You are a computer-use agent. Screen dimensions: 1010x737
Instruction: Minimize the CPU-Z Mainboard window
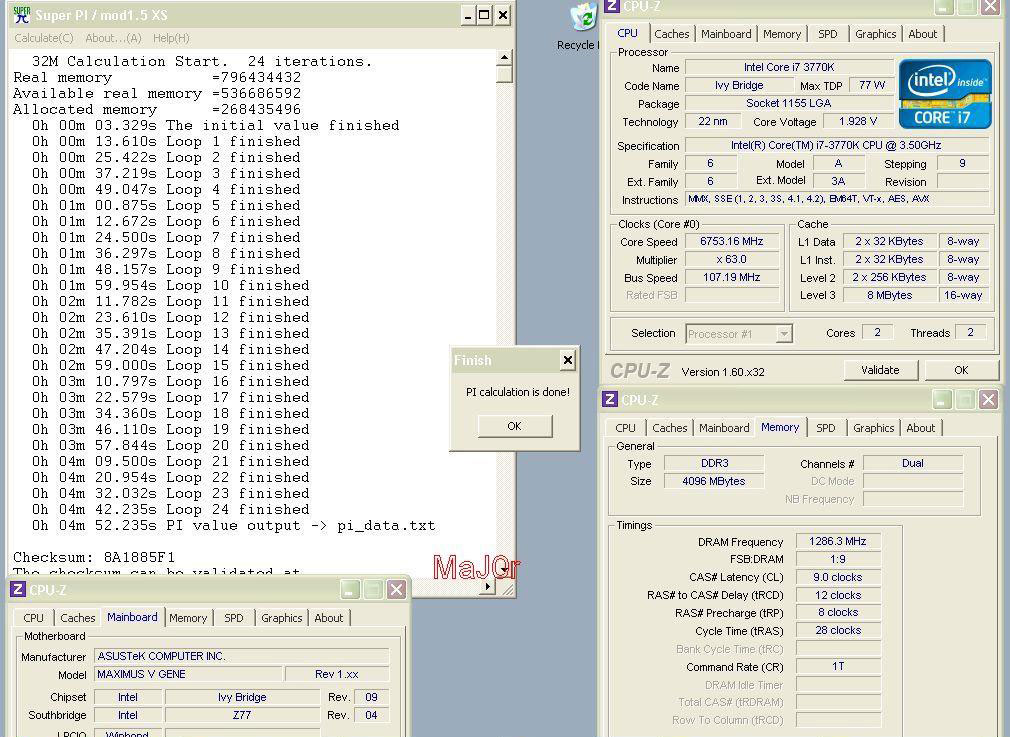350,589
